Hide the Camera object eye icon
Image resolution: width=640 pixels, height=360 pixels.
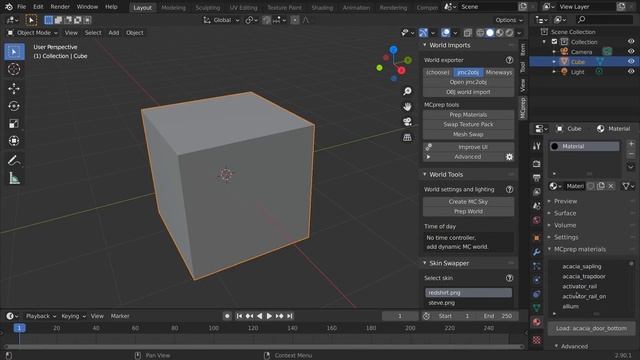click(631, 51)
